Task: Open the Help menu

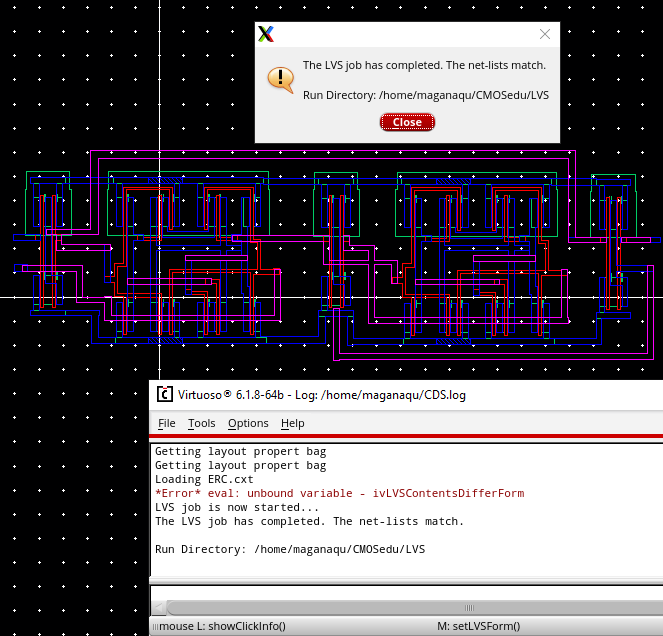Action: tap(292, 423)
